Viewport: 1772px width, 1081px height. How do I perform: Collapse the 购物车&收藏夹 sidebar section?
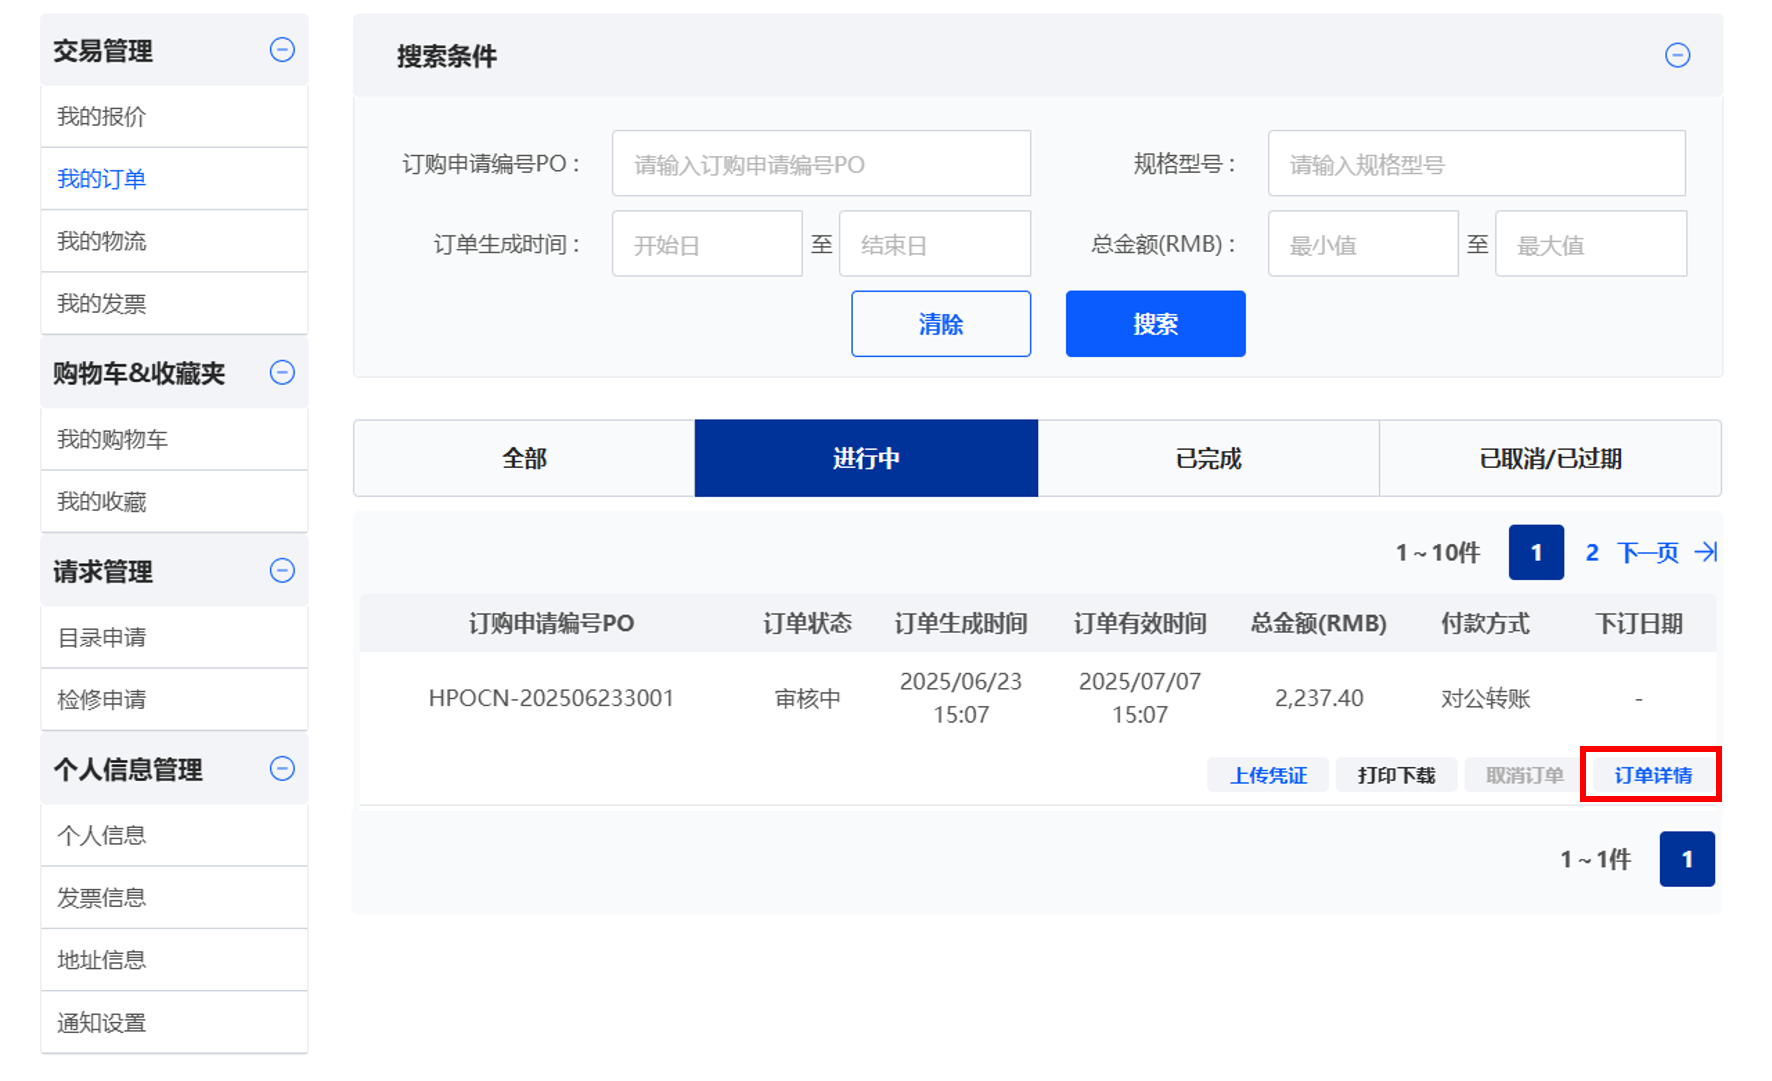(x=282, y=373)
